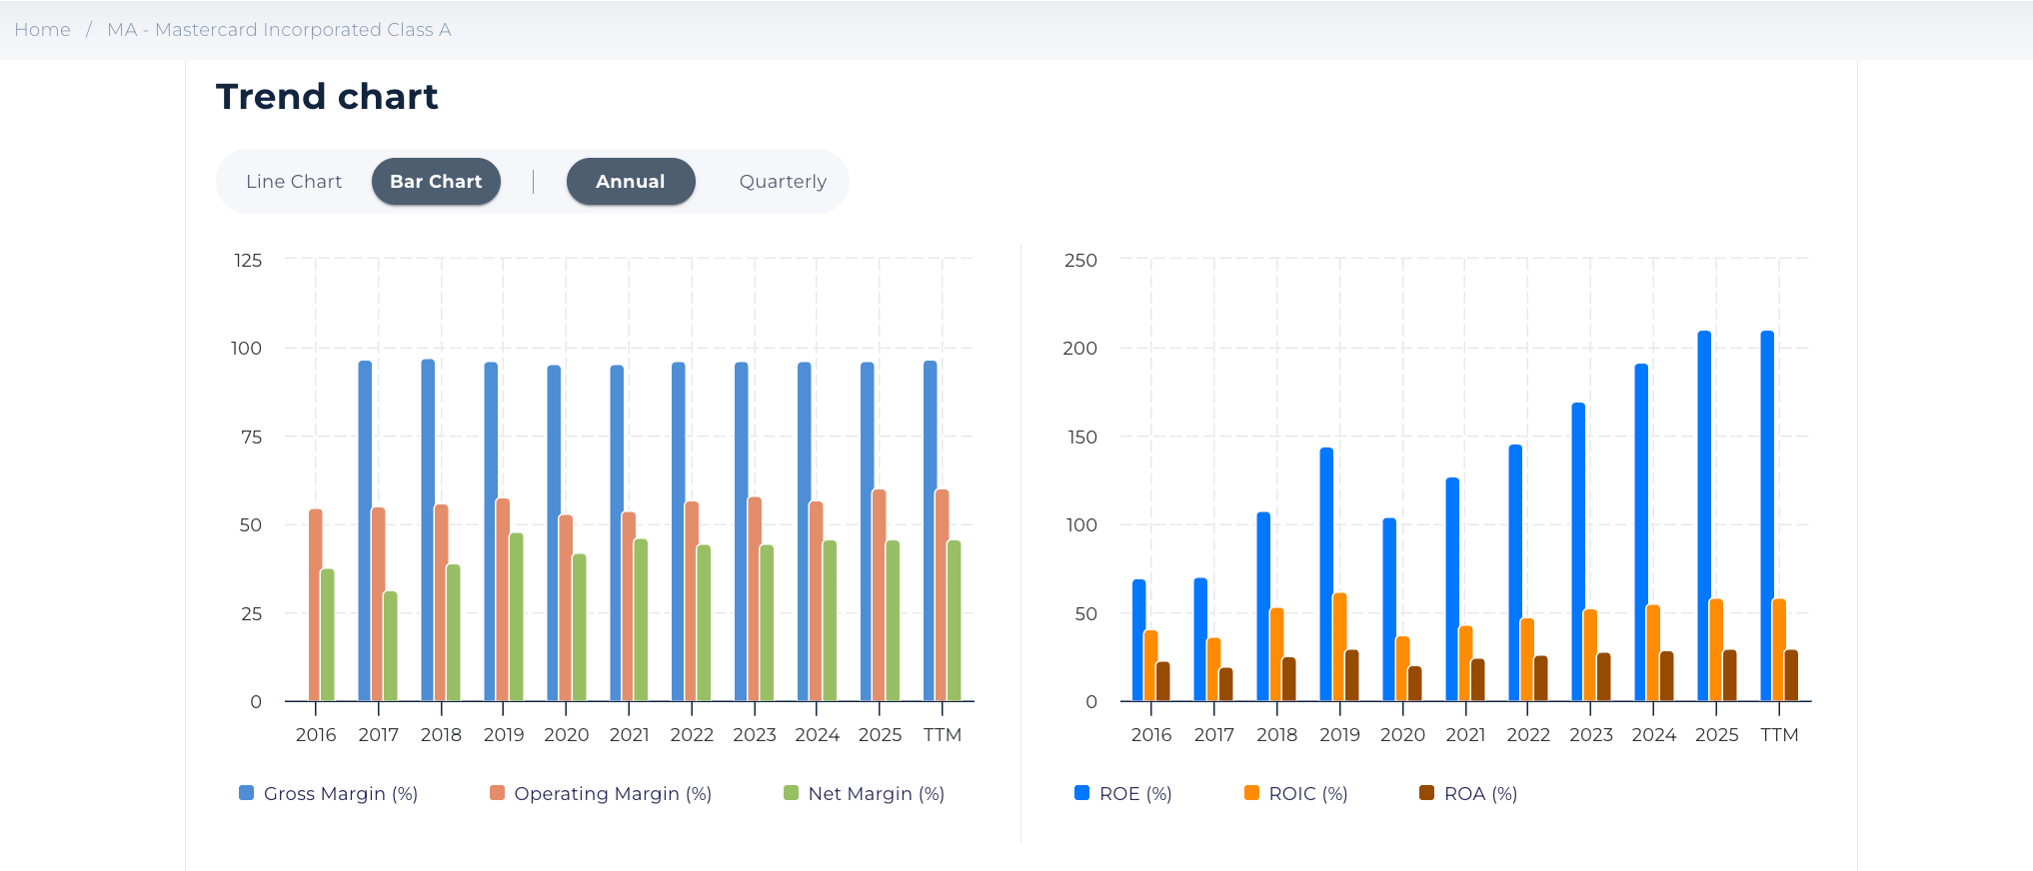Go to Home breadcrumb link
This screenshot has height=871, width=2033.
point(42,30)
